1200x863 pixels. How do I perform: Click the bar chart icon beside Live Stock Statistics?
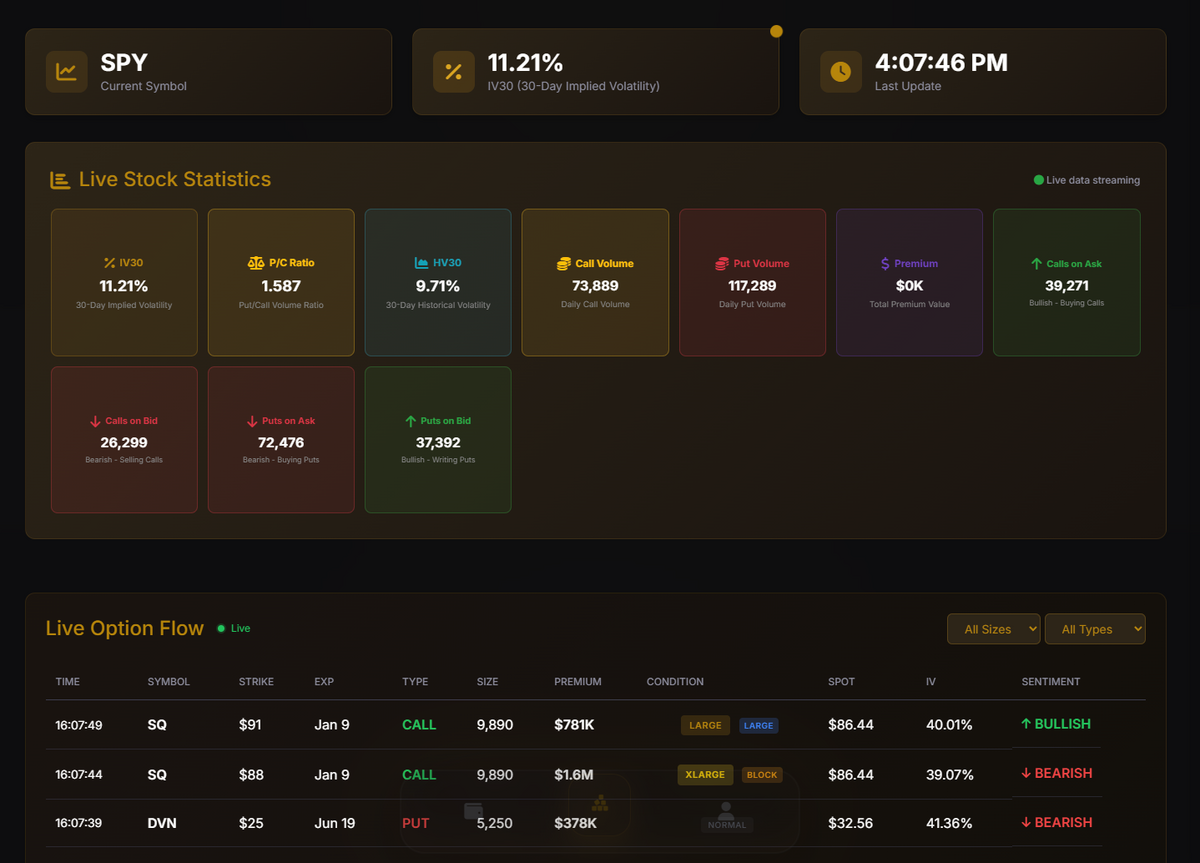point(60,180)
